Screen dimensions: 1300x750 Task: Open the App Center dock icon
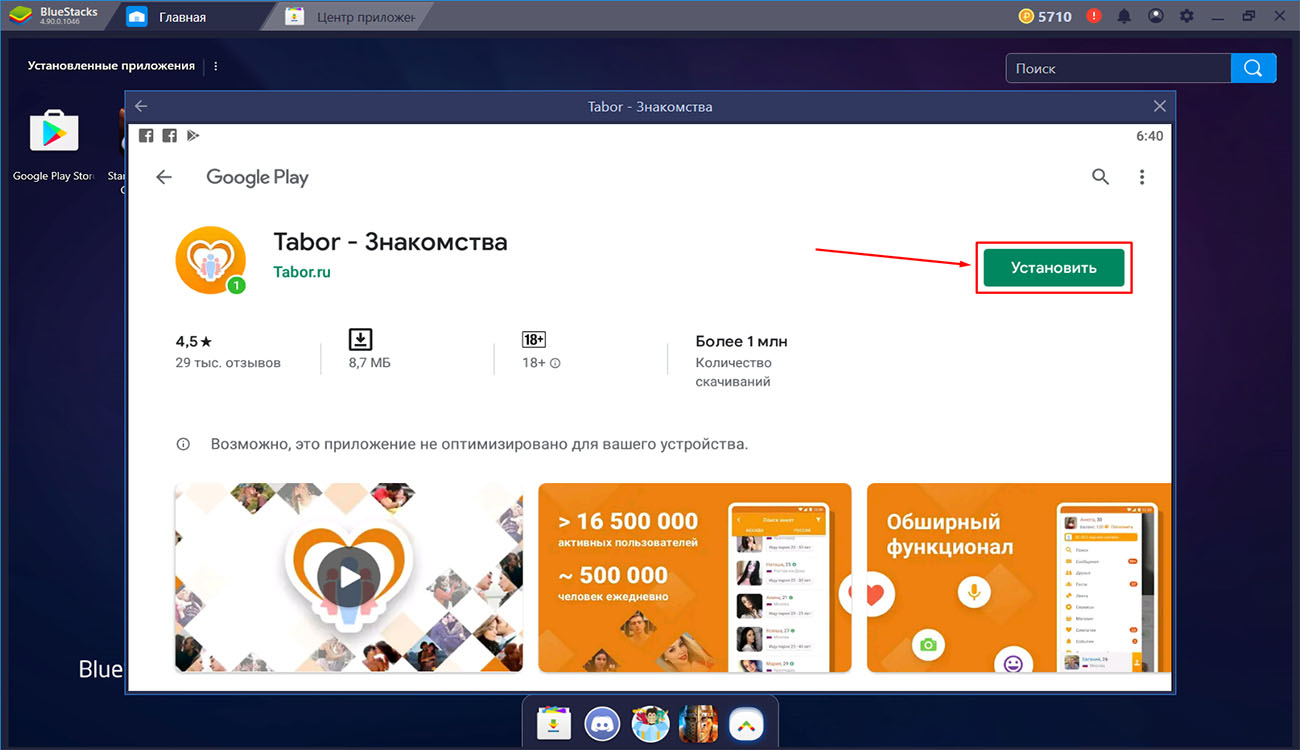[553, 722]
